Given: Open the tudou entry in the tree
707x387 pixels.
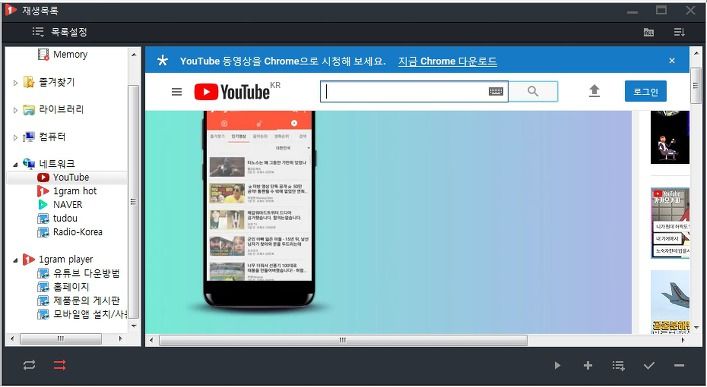Looking at the screenshot, I should pos(65,218).
